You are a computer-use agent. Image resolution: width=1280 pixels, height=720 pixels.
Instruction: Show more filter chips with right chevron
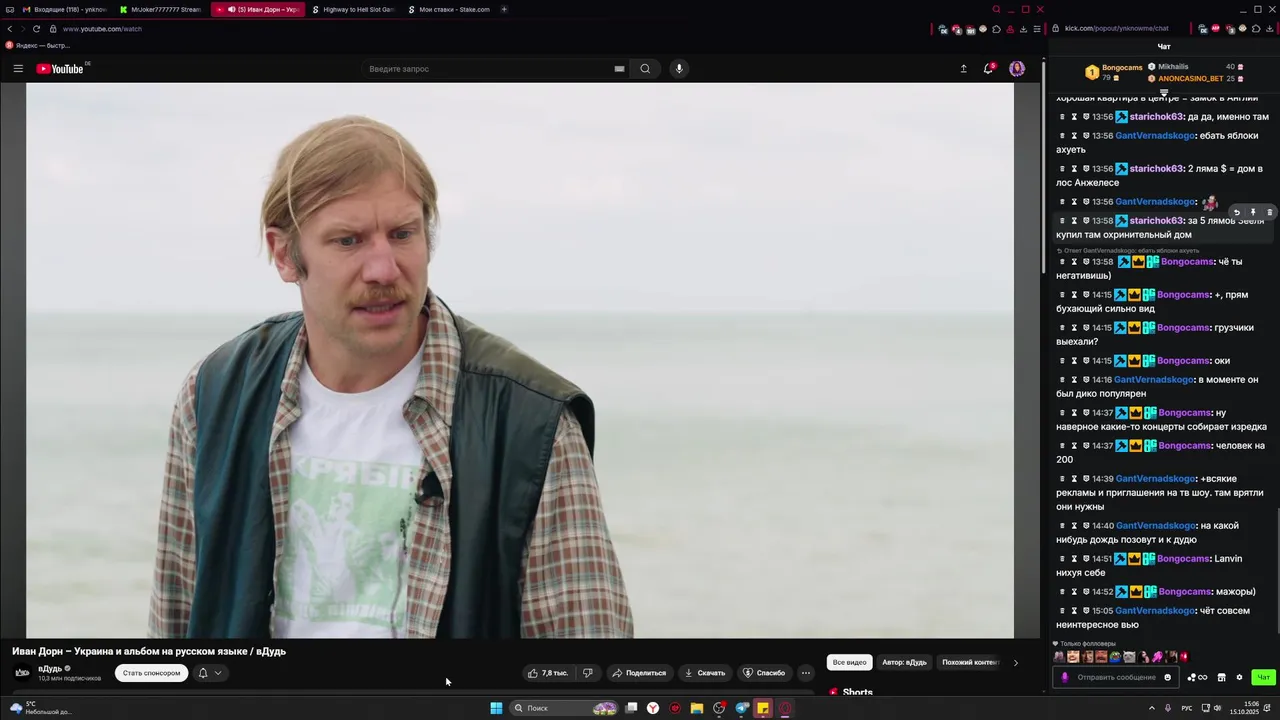point(1016,662)
